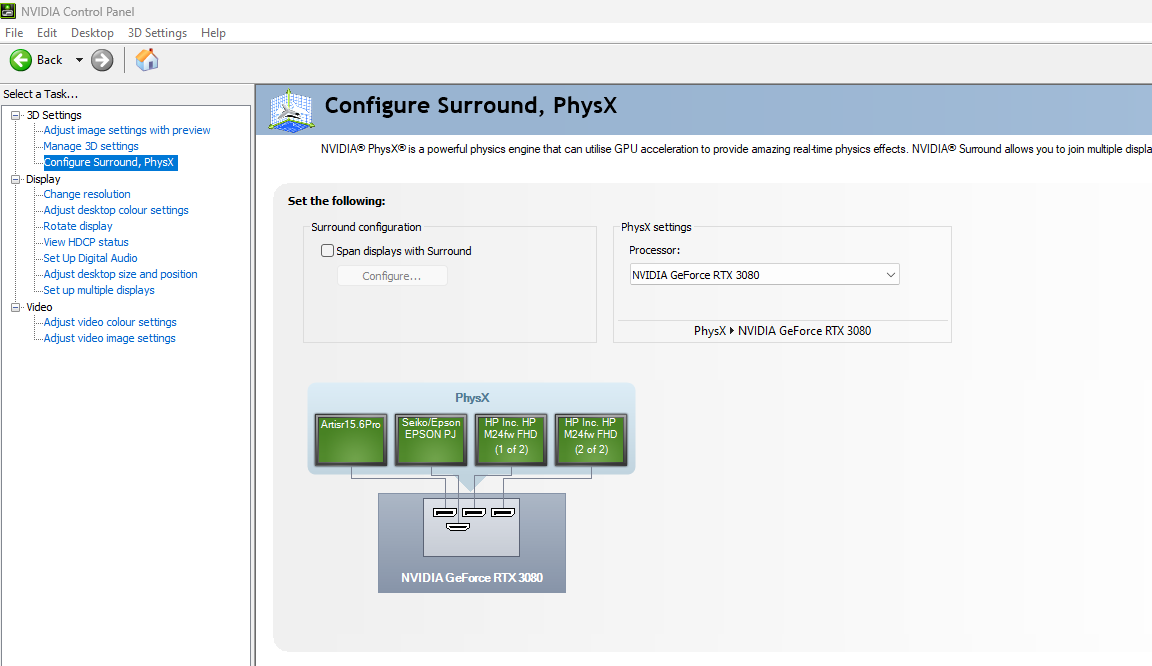
Task: Click the HDMI port icon on GPU diagram
Action: [458, 527]
